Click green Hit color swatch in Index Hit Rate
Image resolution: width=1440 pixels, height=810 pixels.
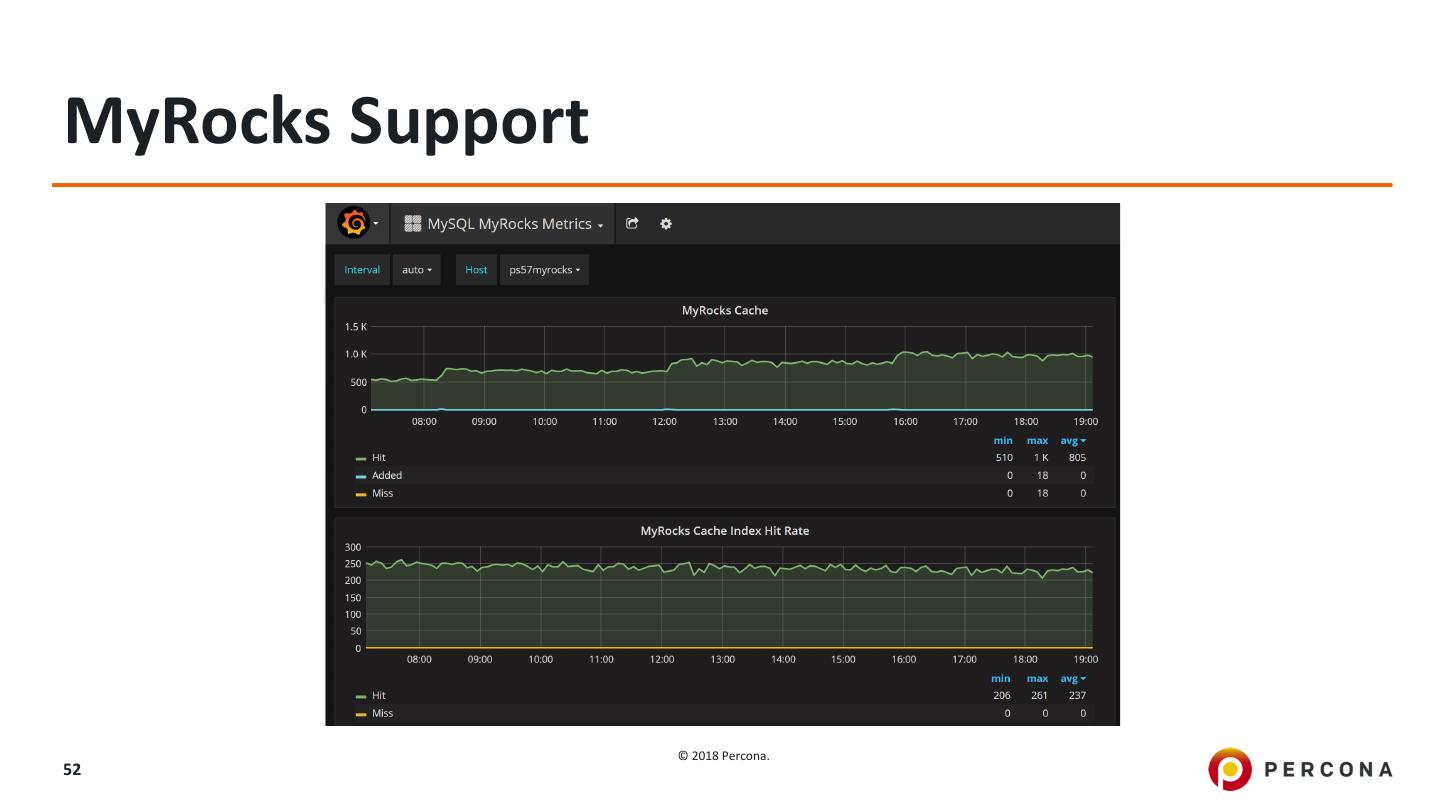tap(361, 696)
